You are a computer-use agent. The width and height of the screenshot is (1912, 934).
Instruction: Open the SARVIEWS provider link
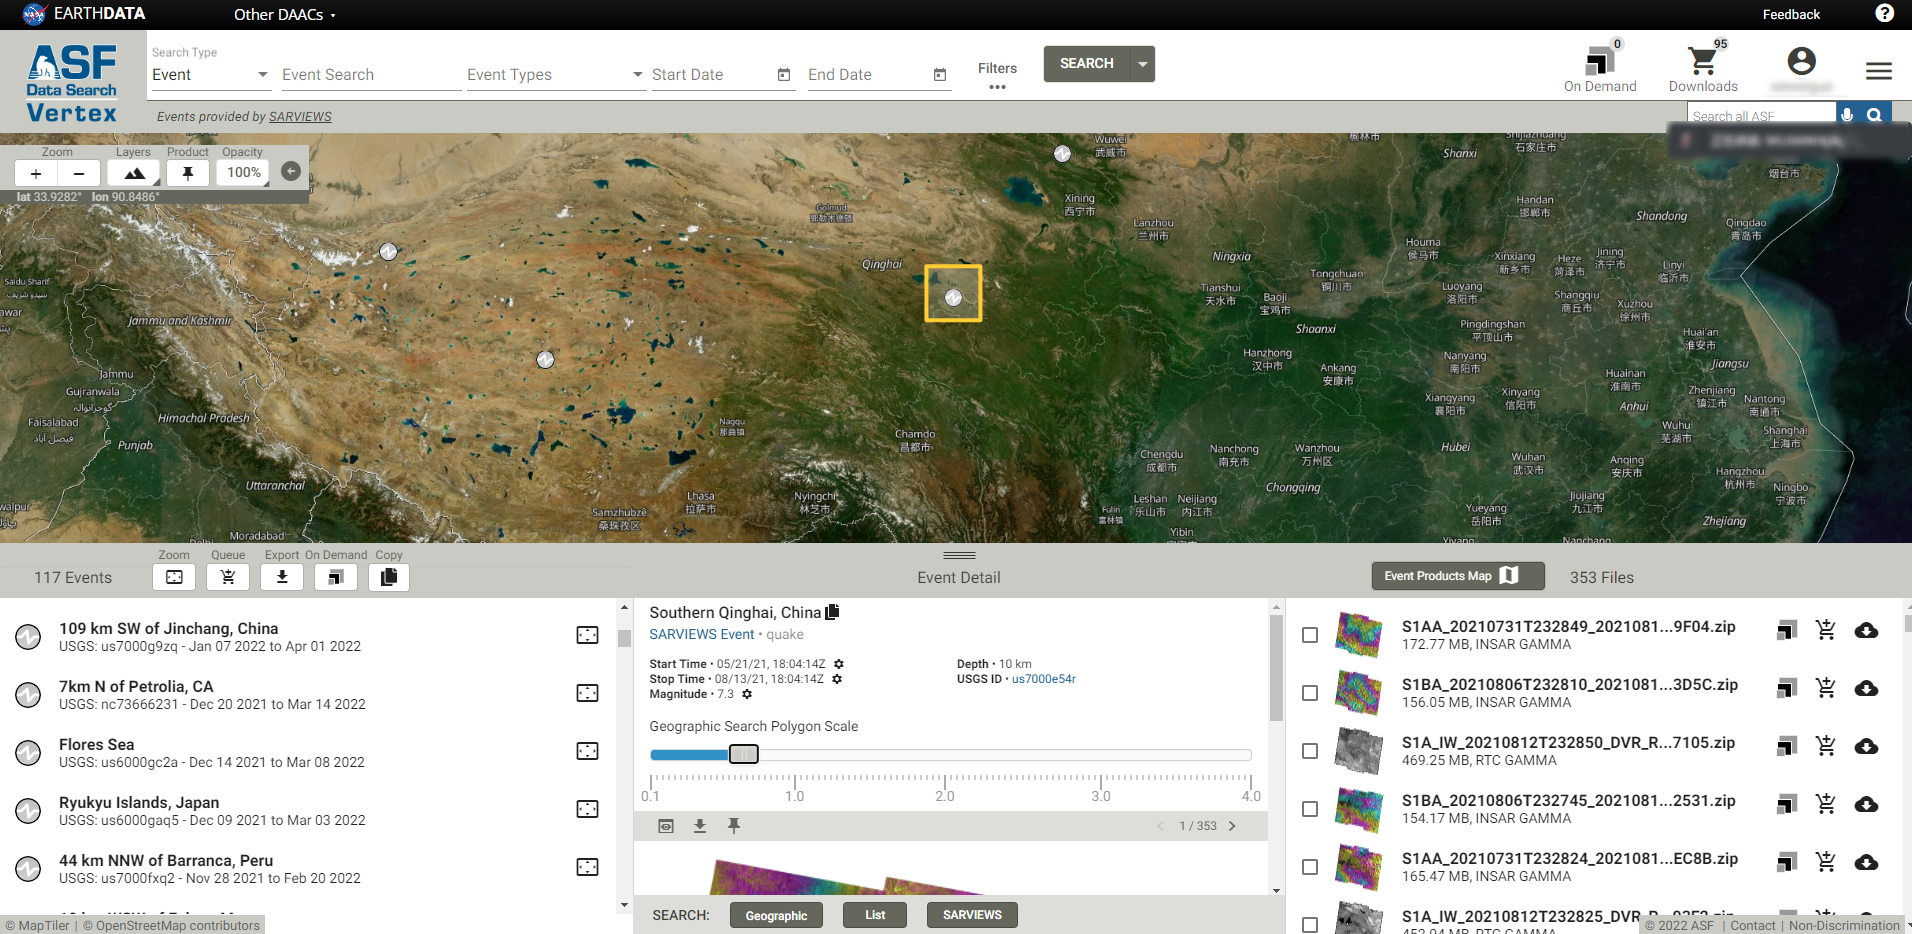300,117
